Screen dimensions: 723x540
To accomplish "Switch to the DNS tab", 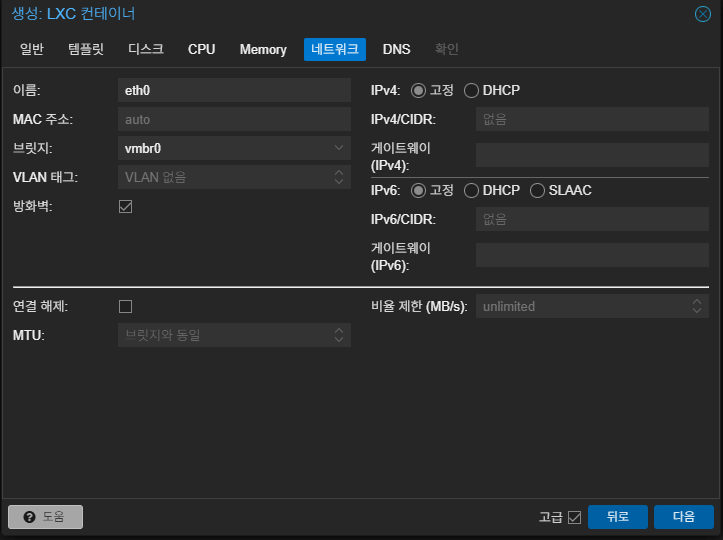I will [x=396, y=49].
